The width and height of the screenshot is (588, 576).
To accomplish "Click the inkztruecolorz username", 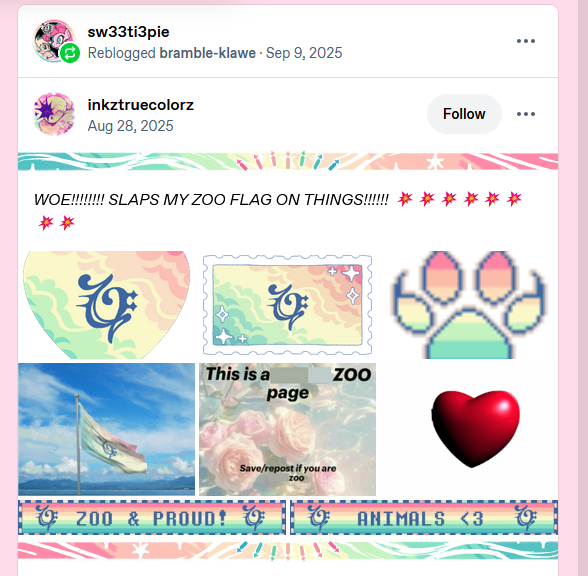I will click(141, 105).
